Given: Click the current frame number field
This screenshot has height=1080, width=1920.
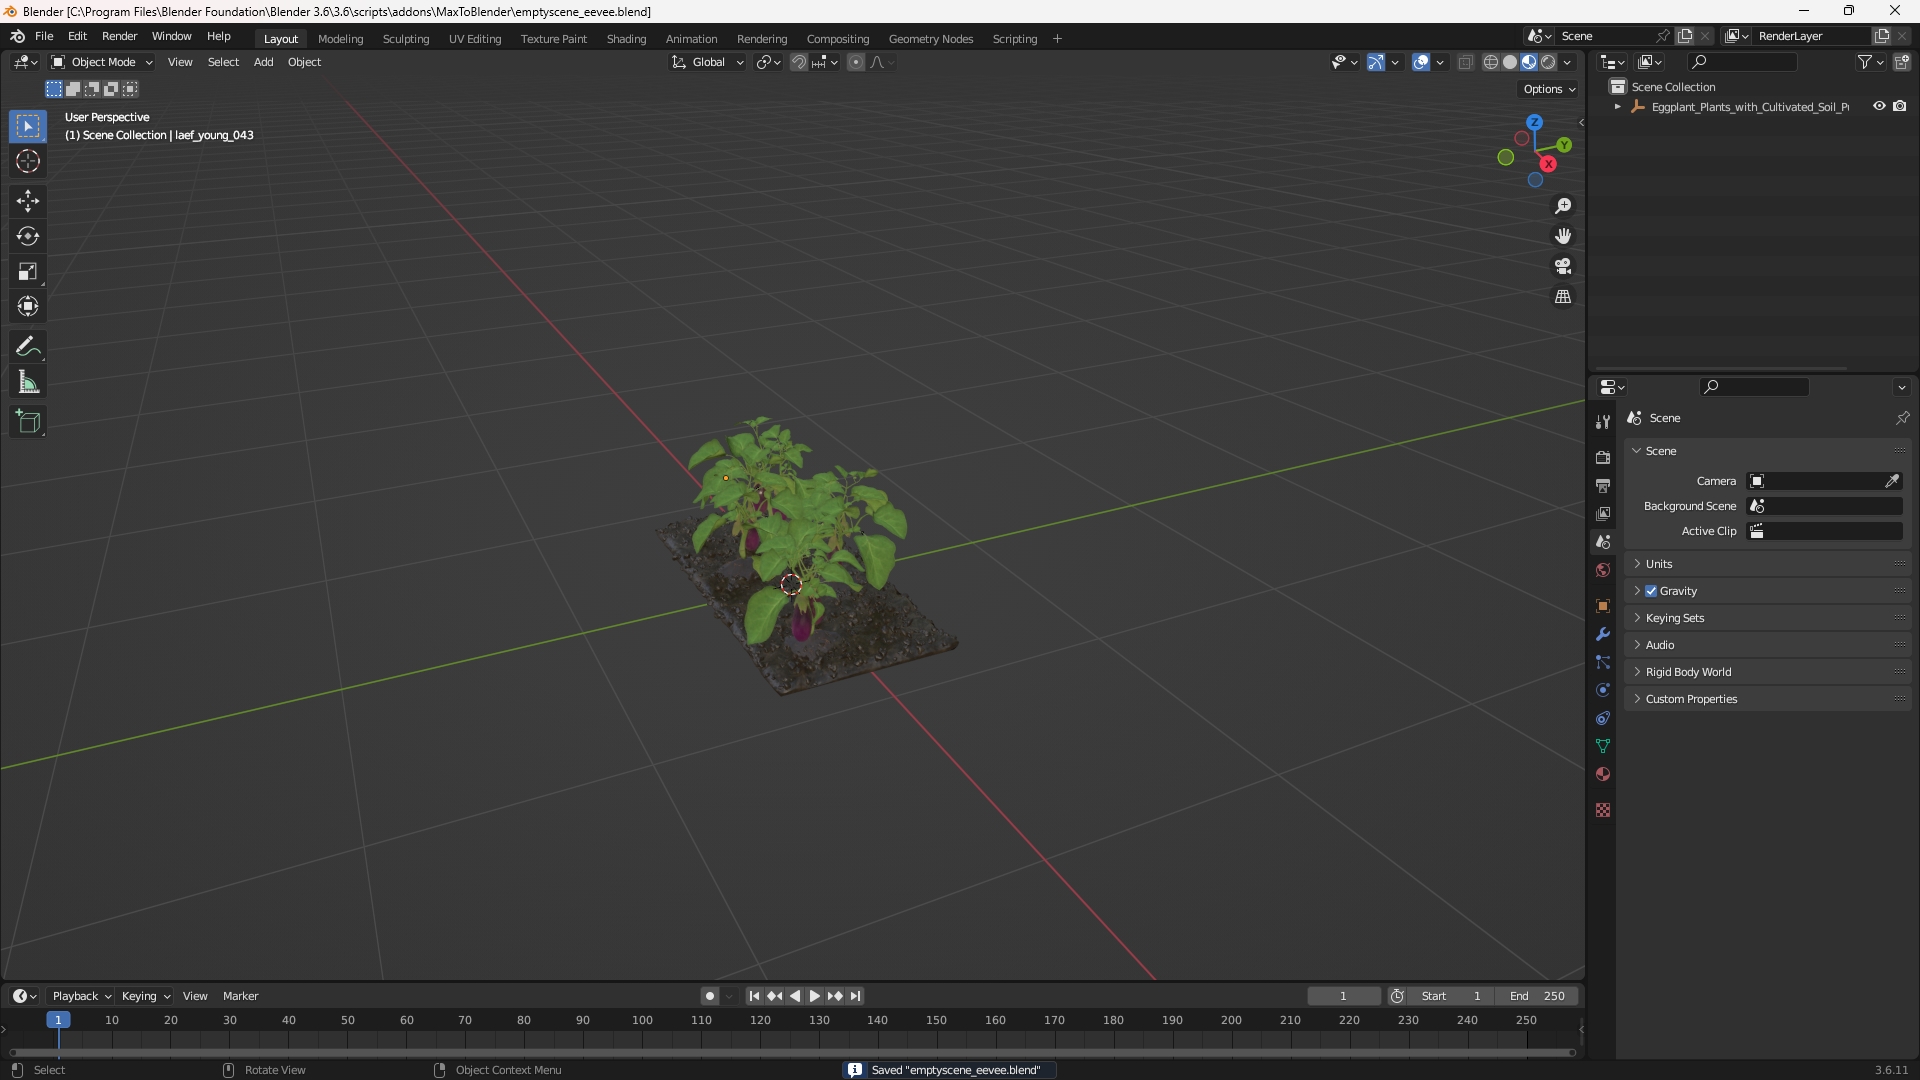Looking at the screenshot, I should pos(1343,996).
